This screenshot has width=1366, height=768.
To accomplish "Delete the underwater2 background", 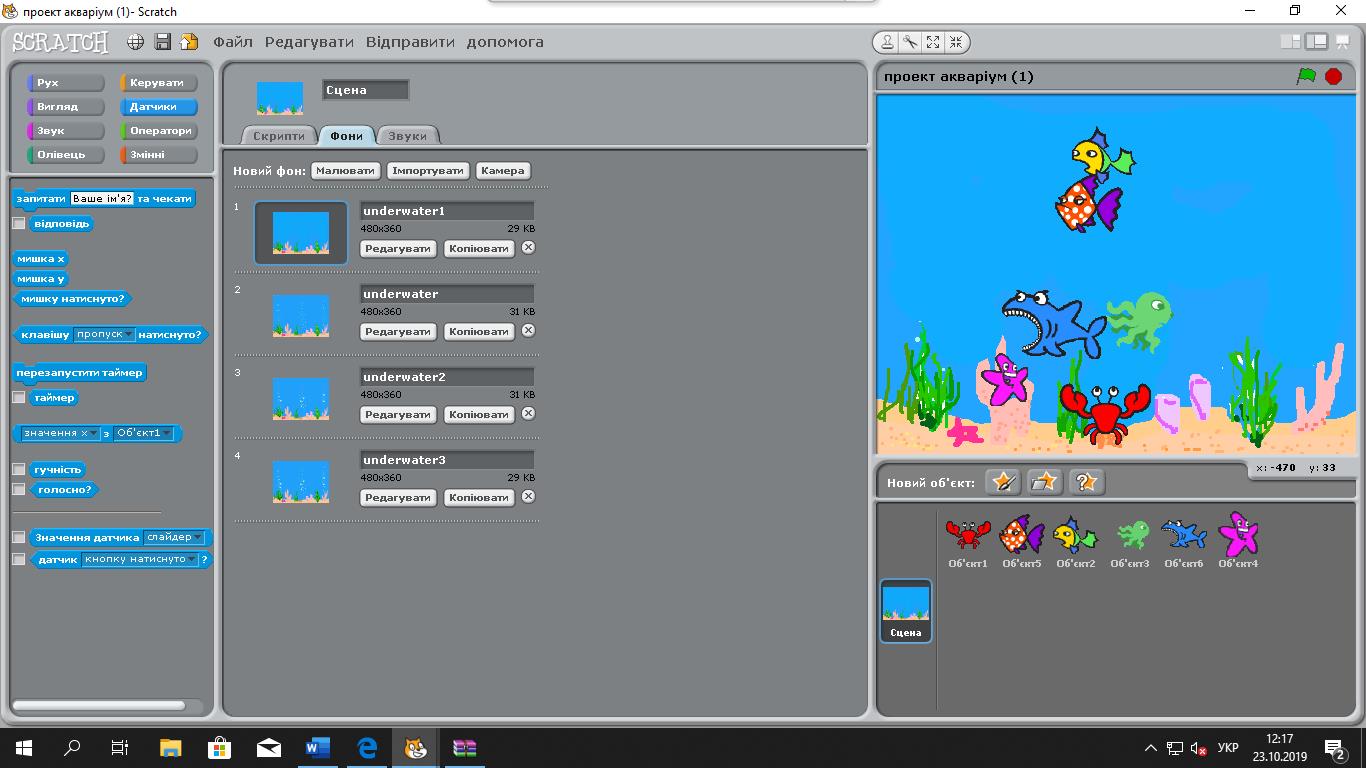I will point(528,414).
